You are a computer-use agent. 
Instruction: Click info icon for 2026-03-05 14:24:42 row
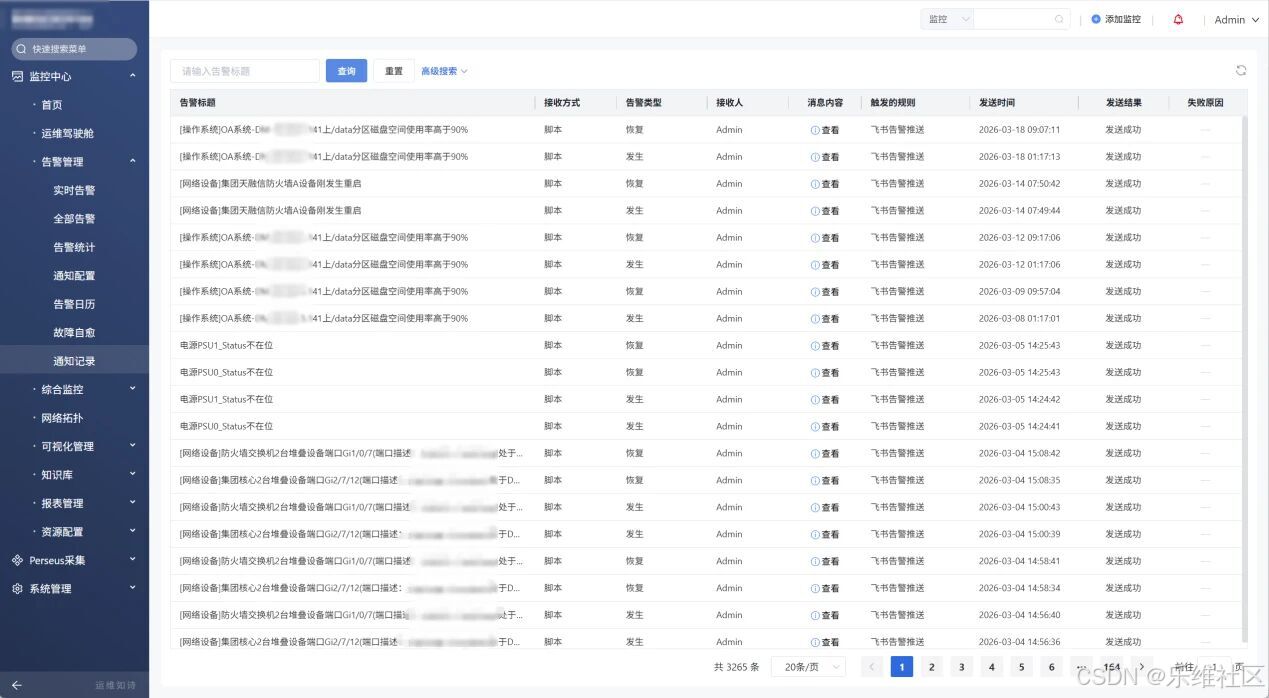tap(815, 400)
